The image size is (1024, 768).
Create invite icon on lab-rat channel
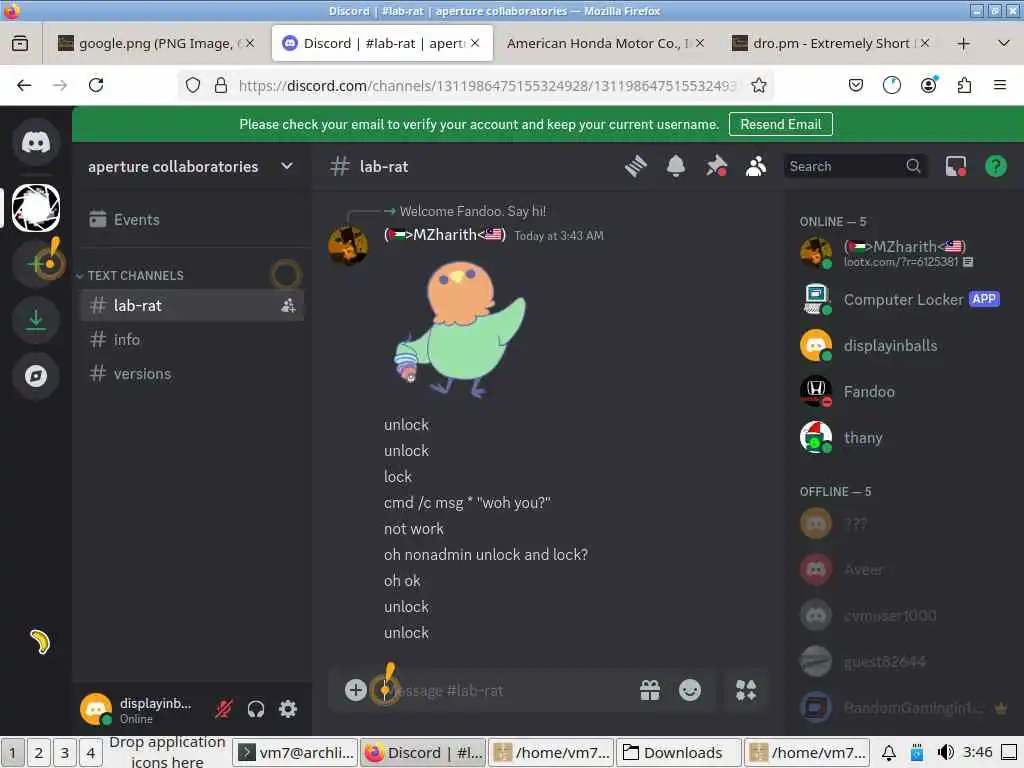coord(288,306)
